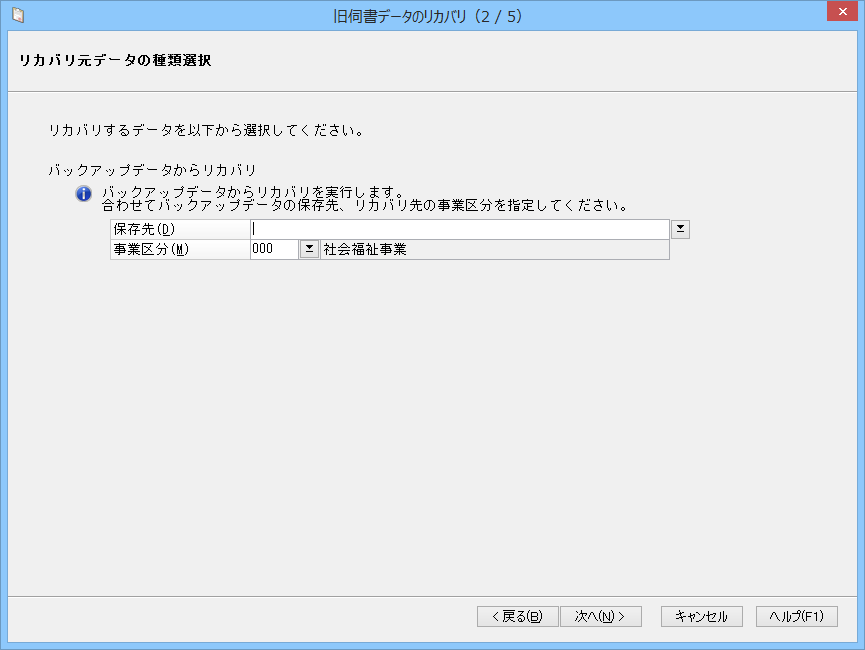Expand the 事業区分 code dropdown
Screen dimensions: 865x650
pos(309,249)
